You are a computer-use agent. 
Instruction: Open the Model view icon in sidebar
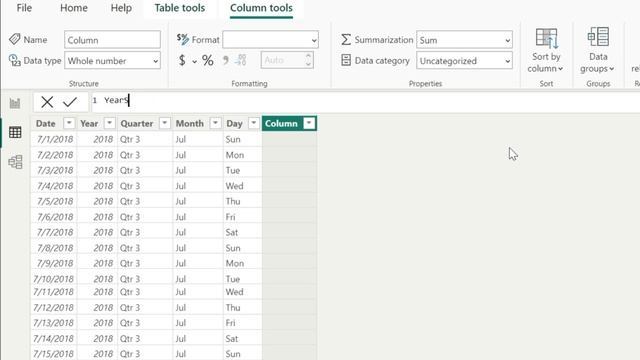click(x=15, y=162)
